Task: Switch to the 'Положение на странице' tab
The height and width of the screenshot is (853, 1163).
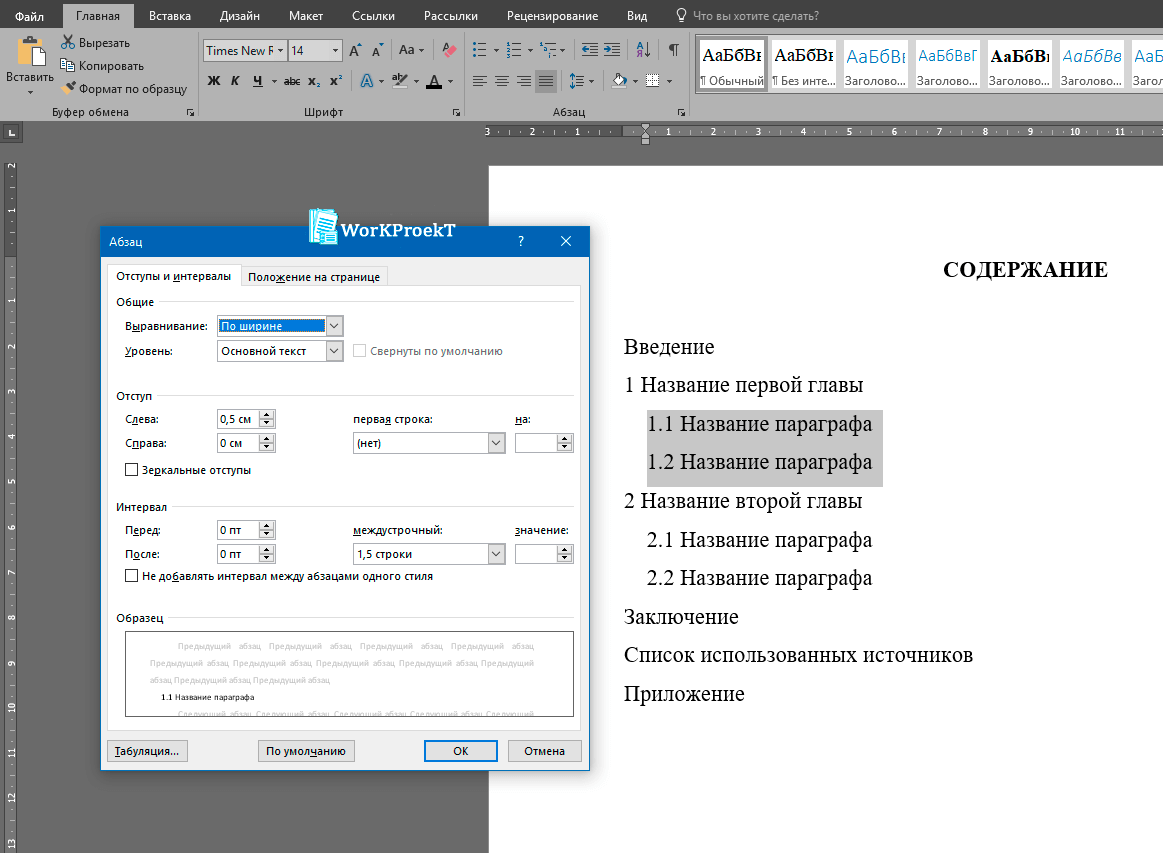Action: pos(313,276)
